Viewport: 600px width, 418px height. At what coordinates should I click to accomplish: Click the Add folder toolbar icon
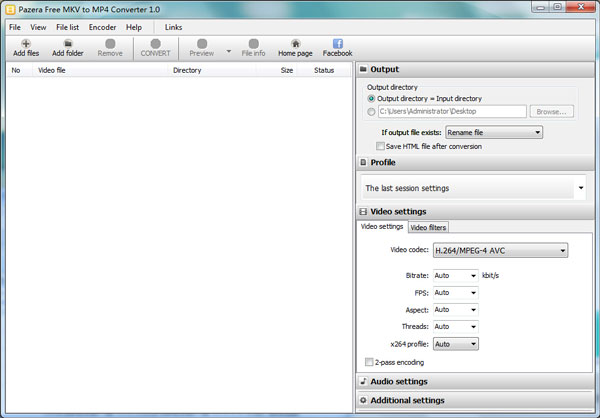pos(68,44)
